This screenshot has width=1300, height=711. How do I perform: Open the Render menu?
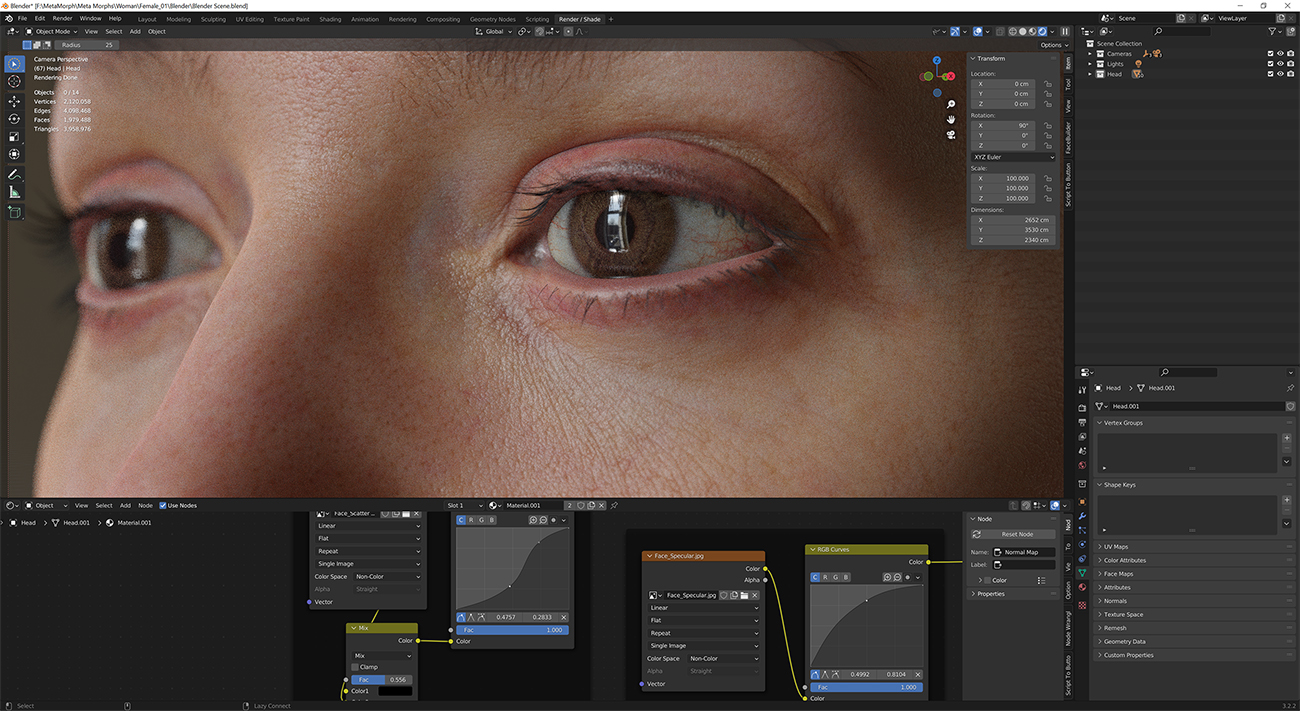[x=62, y=18]
